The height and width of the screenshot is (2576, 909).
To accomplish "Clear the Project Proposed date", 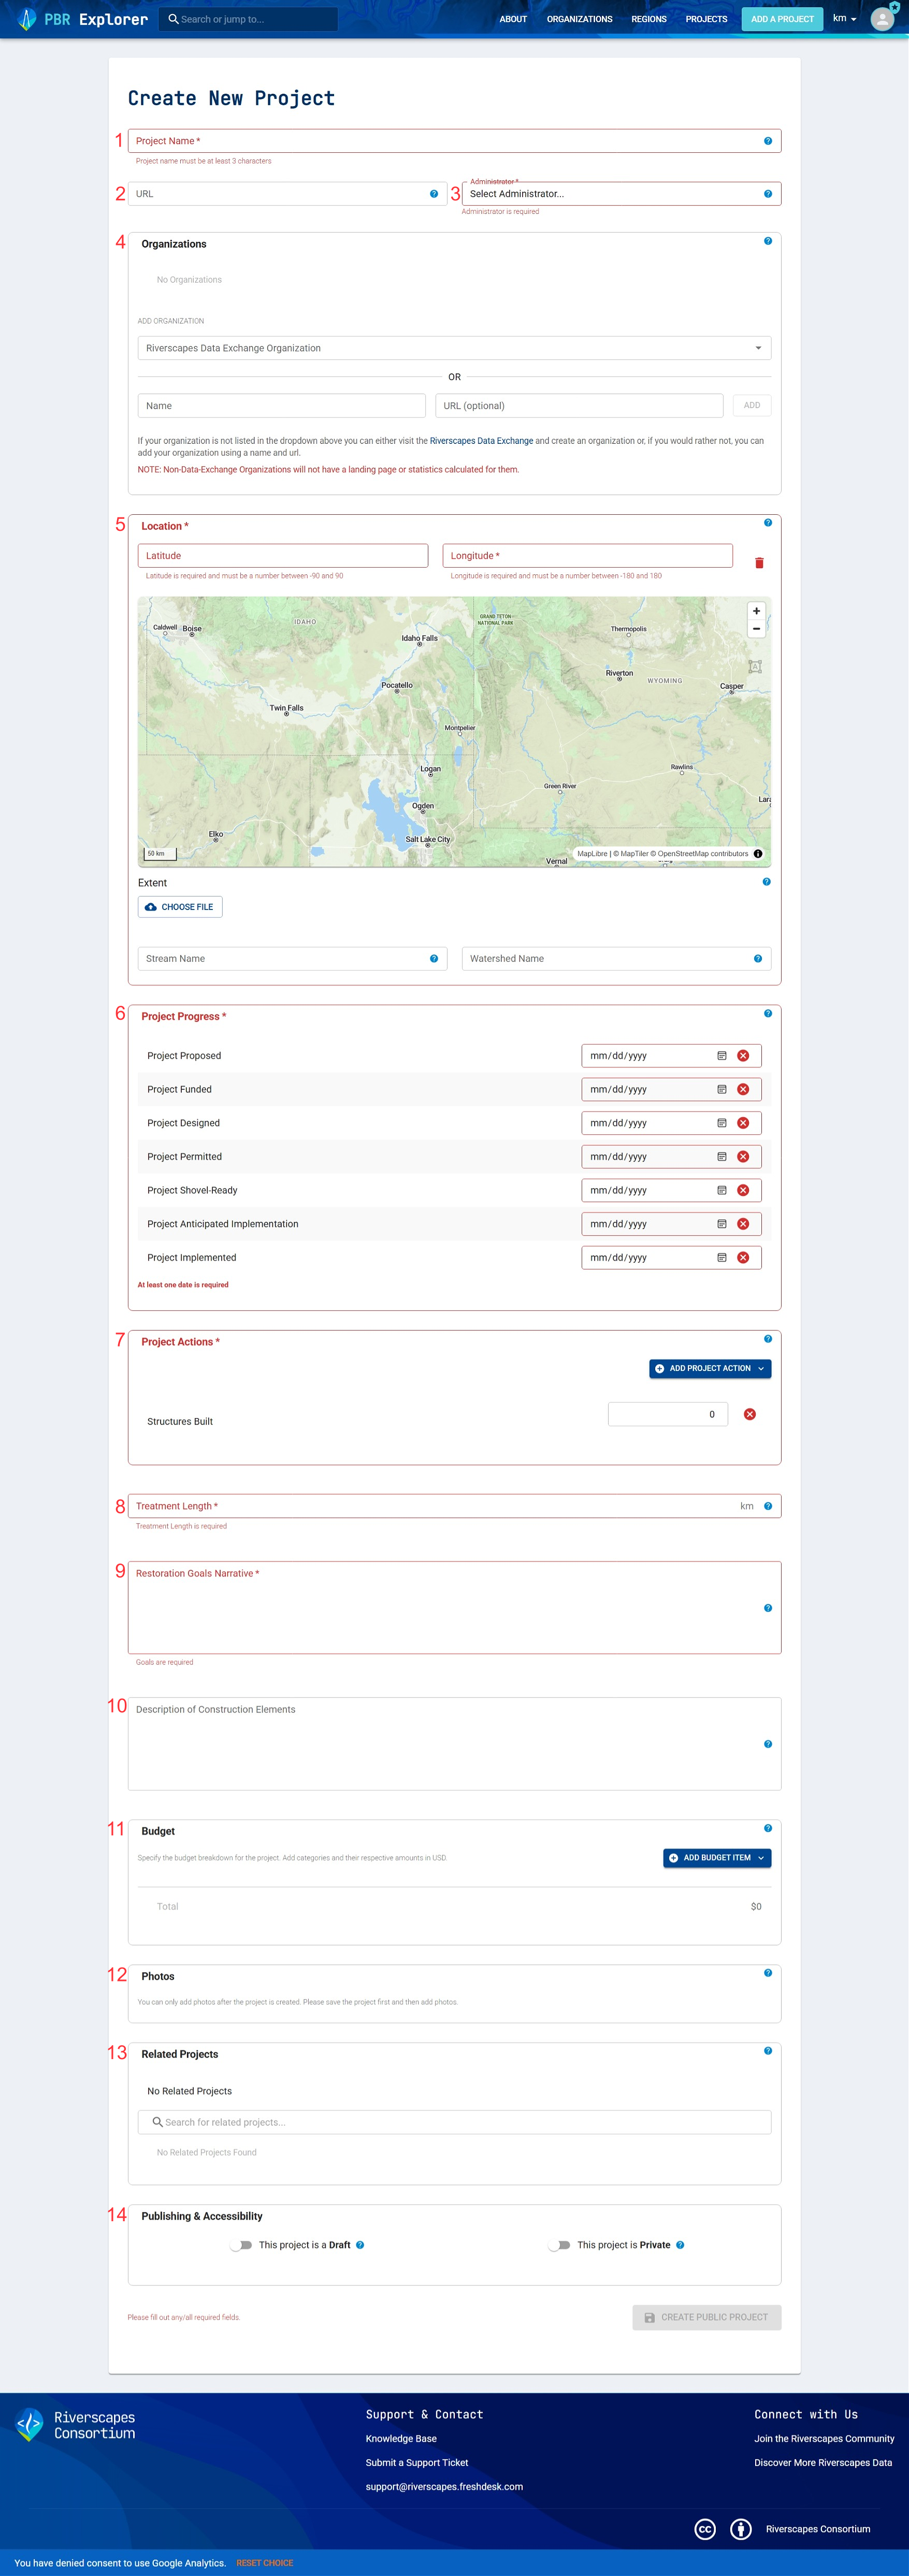I will [743, 1056].
